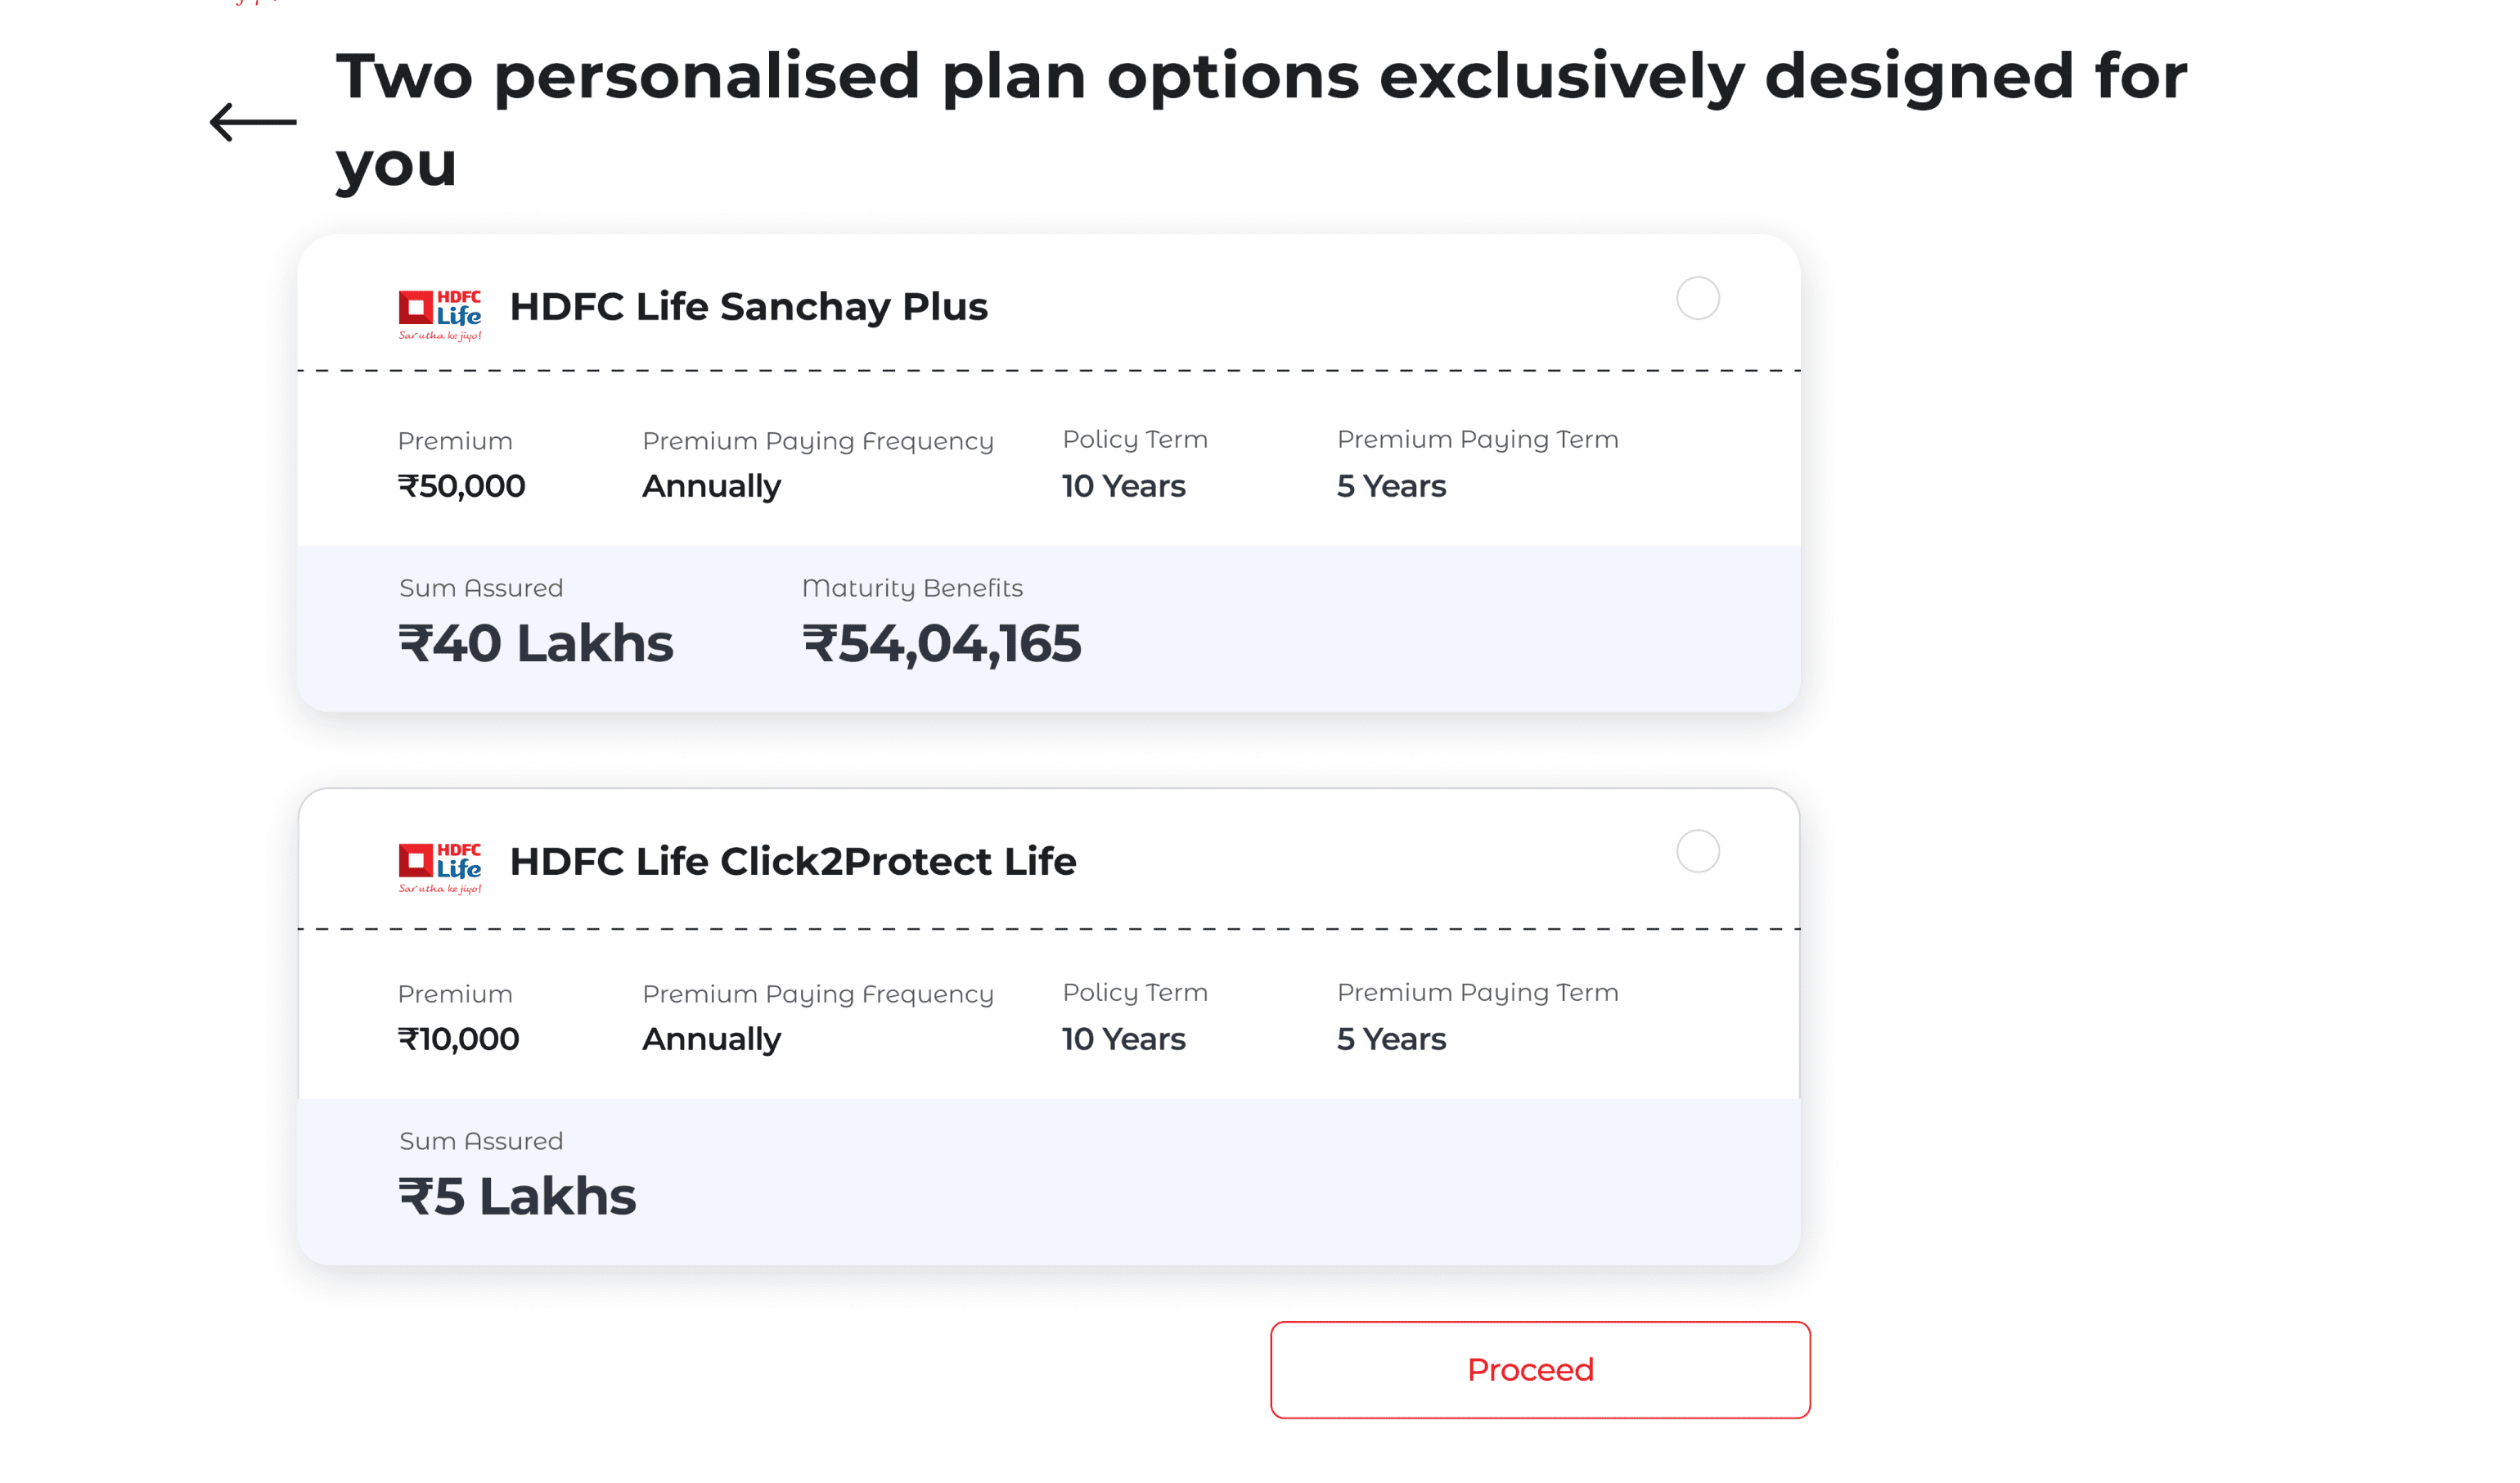Screen dimensions: 2520x1483
Task: Click the HDFC Life Sanchay Plus title
Action: coord(748,307)
